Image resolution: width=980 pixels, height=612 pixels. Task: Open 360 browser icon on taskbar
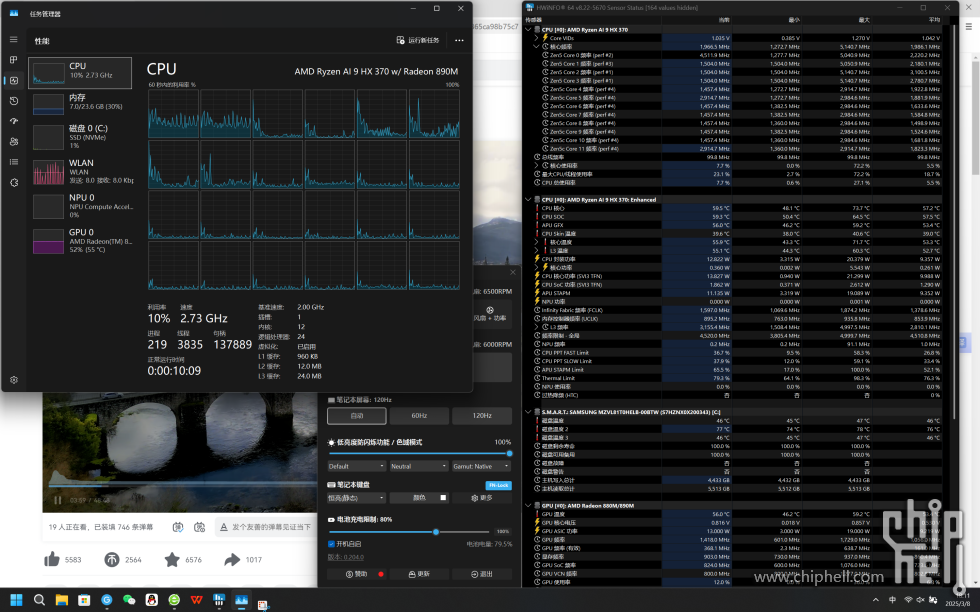pyautogui.click(x=174, y=600)
